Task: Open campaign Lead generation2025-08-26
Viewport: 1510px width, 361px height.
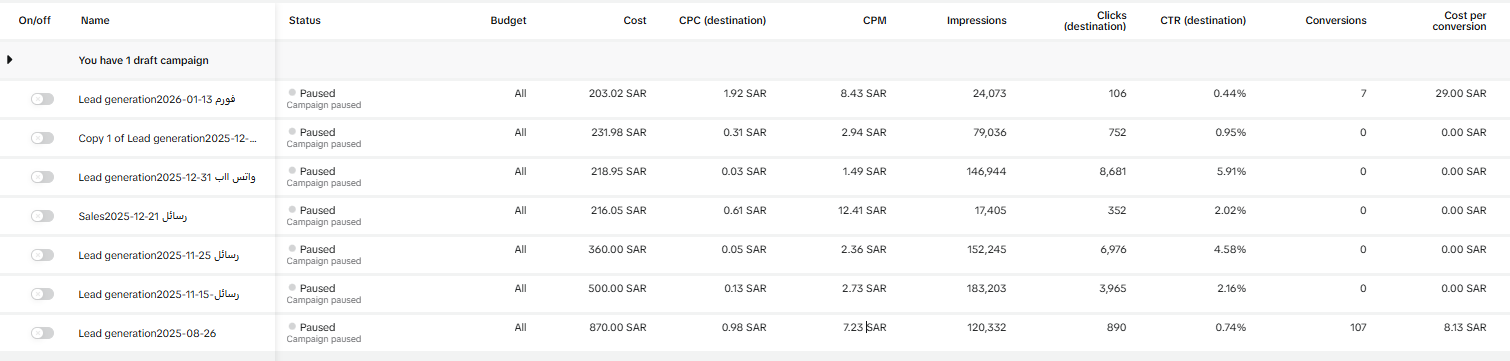Action: tap(147, 333)
